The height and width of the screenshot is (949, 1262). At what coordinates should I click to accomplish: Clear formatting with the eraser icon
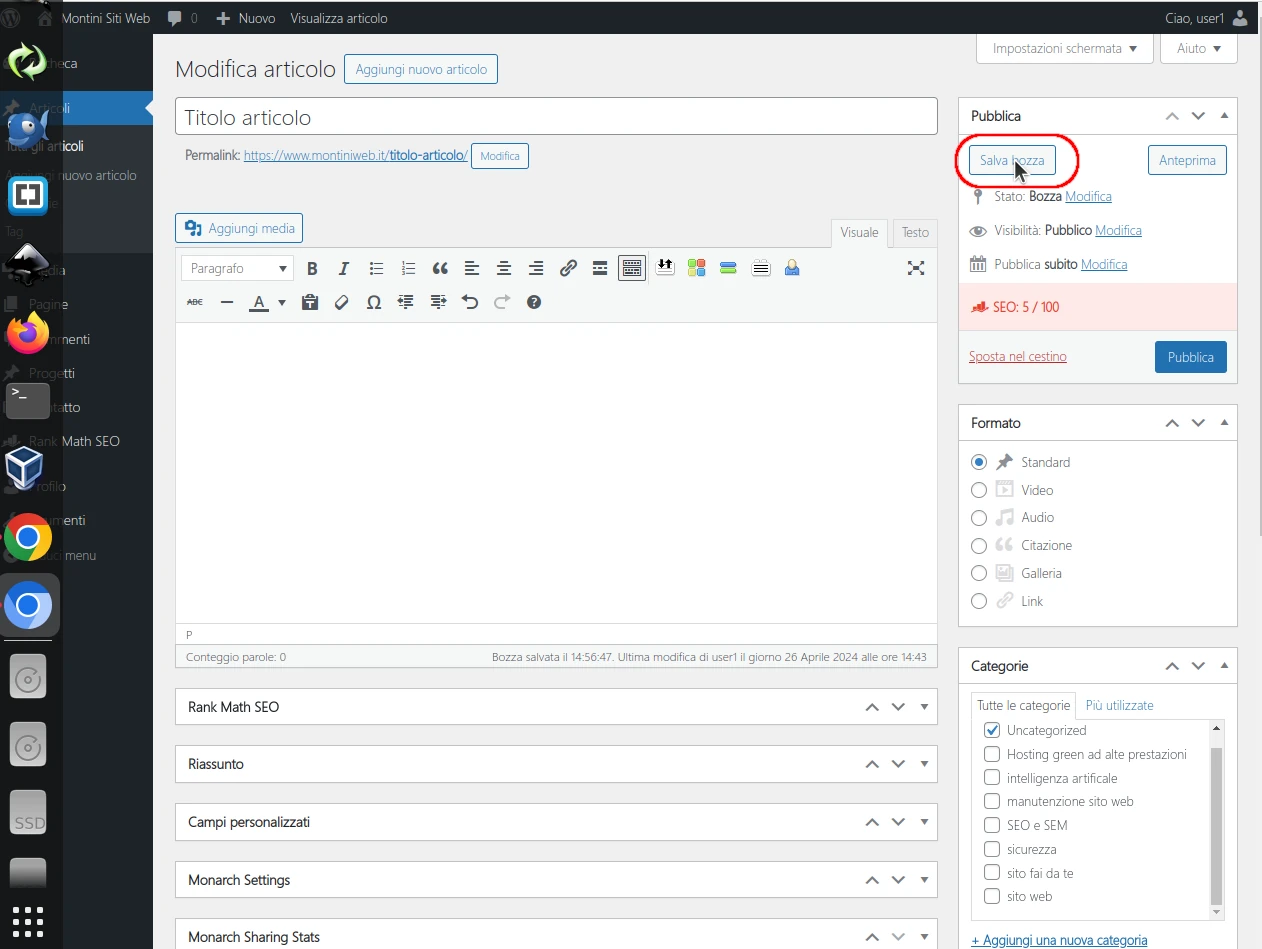342,302
